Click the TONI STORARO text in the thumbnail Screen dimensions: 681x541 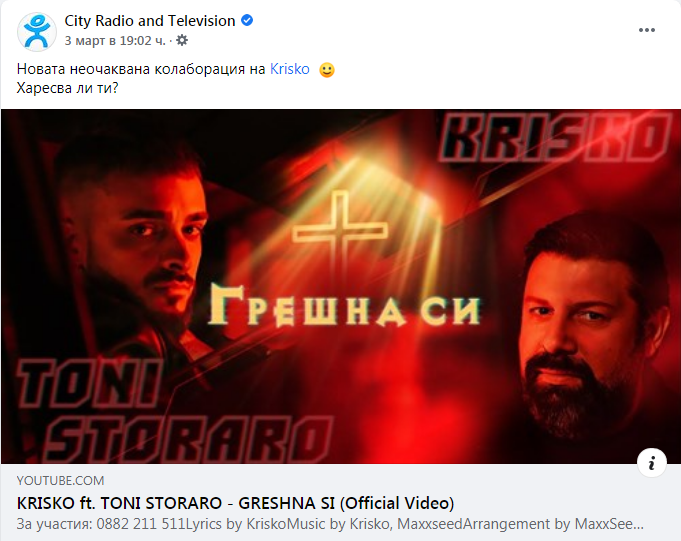(175, 410)
